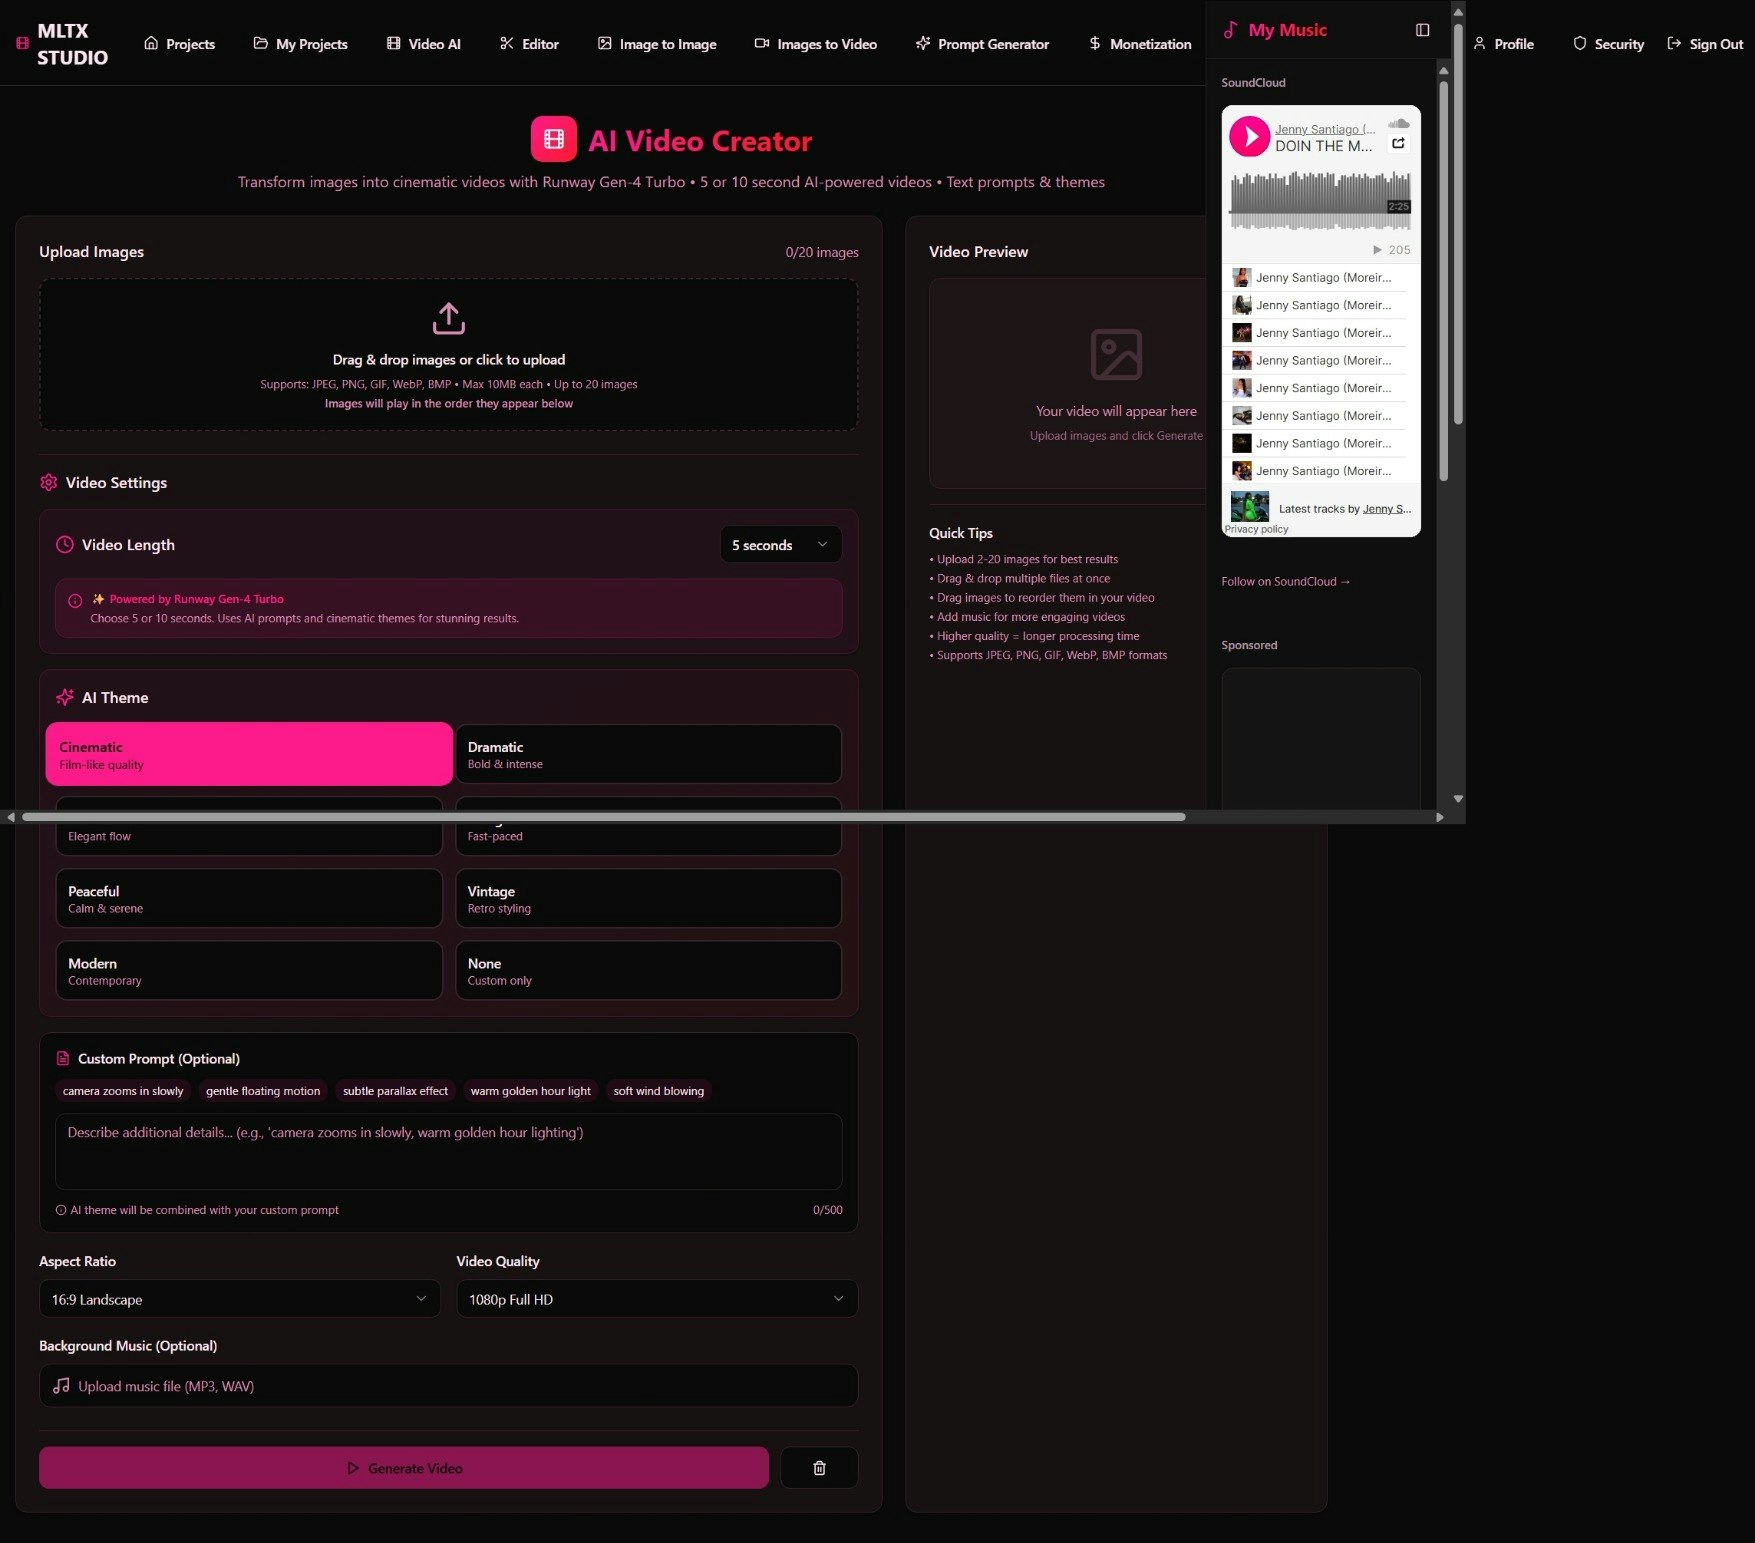This screenshot has width=1755, height=1543.
Task: Open the Privacy policy link in SoundCloud widget
Action: (x=1257, y=530)
